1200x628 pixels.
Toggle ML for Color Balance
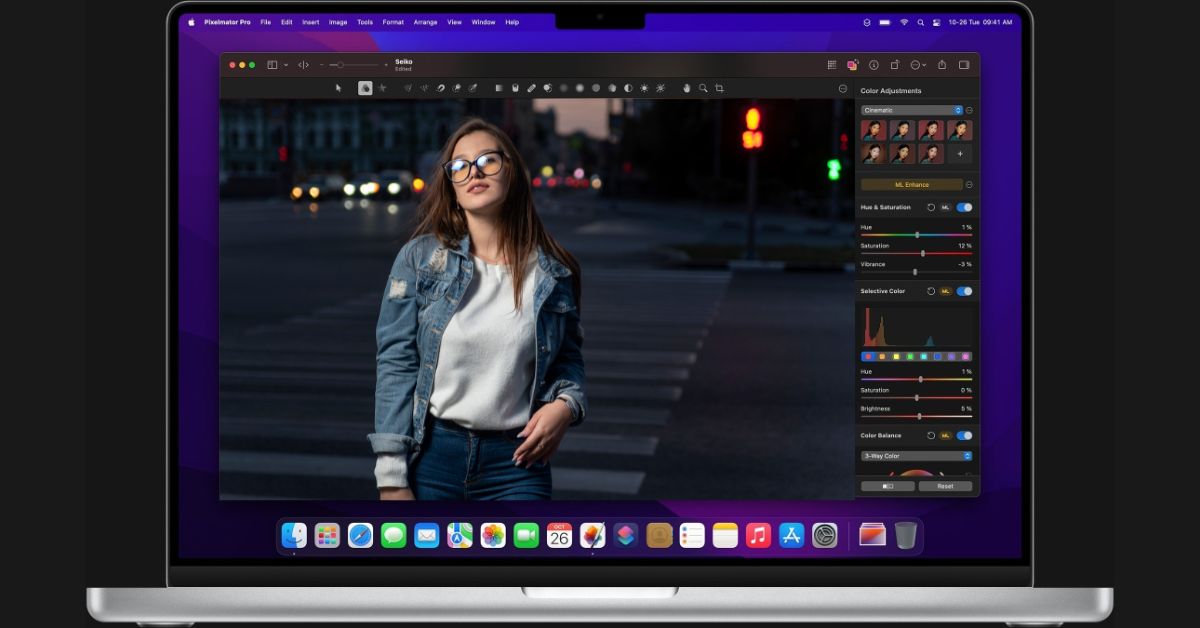[x=945, y=435]
